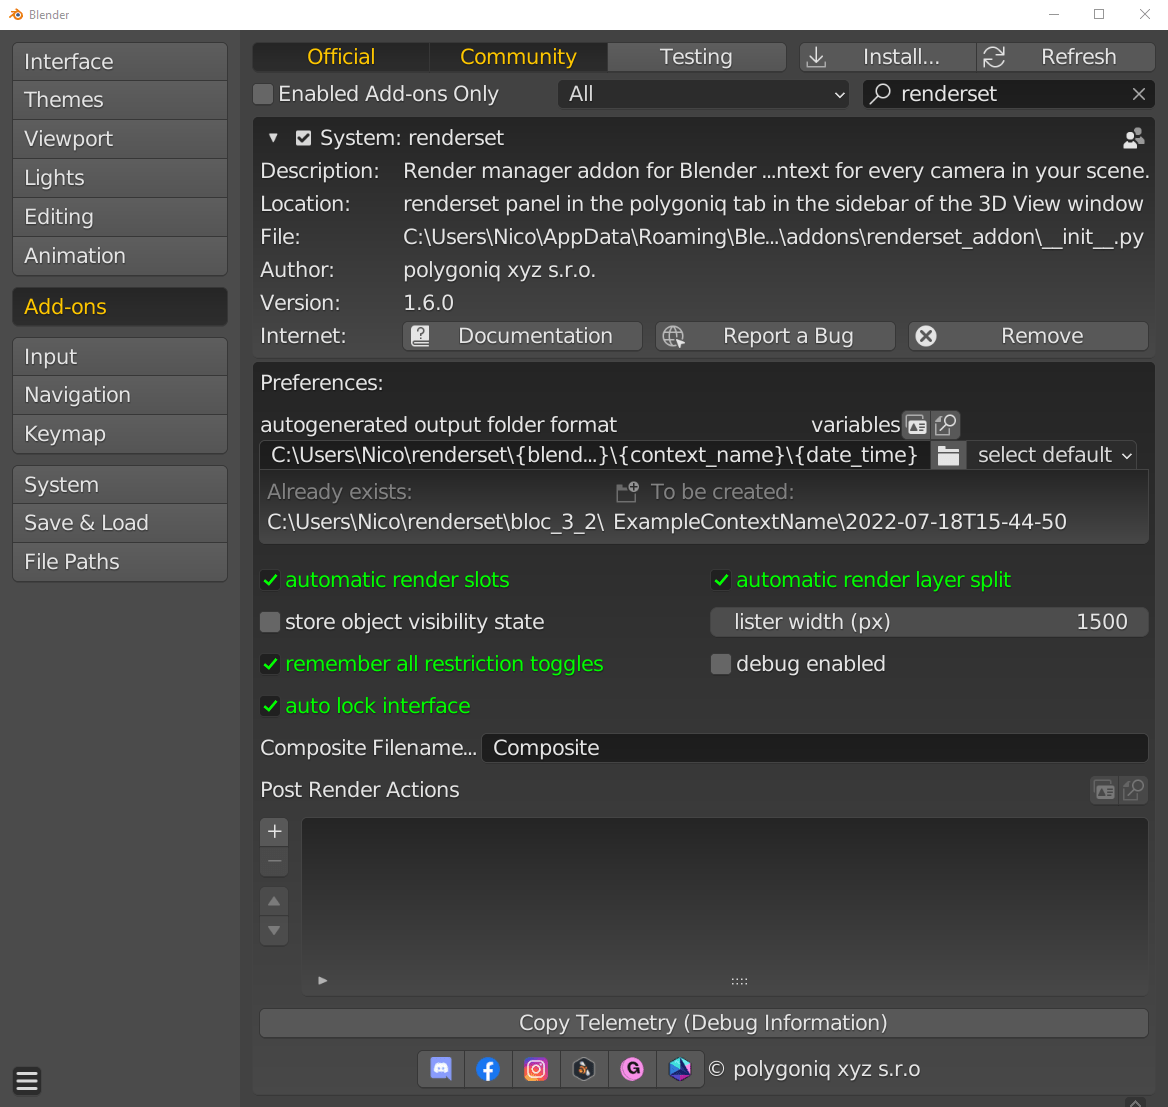Click Remove to uninstall renderset
The image size is (1168, 1107).
click(x=1028, y=336)
